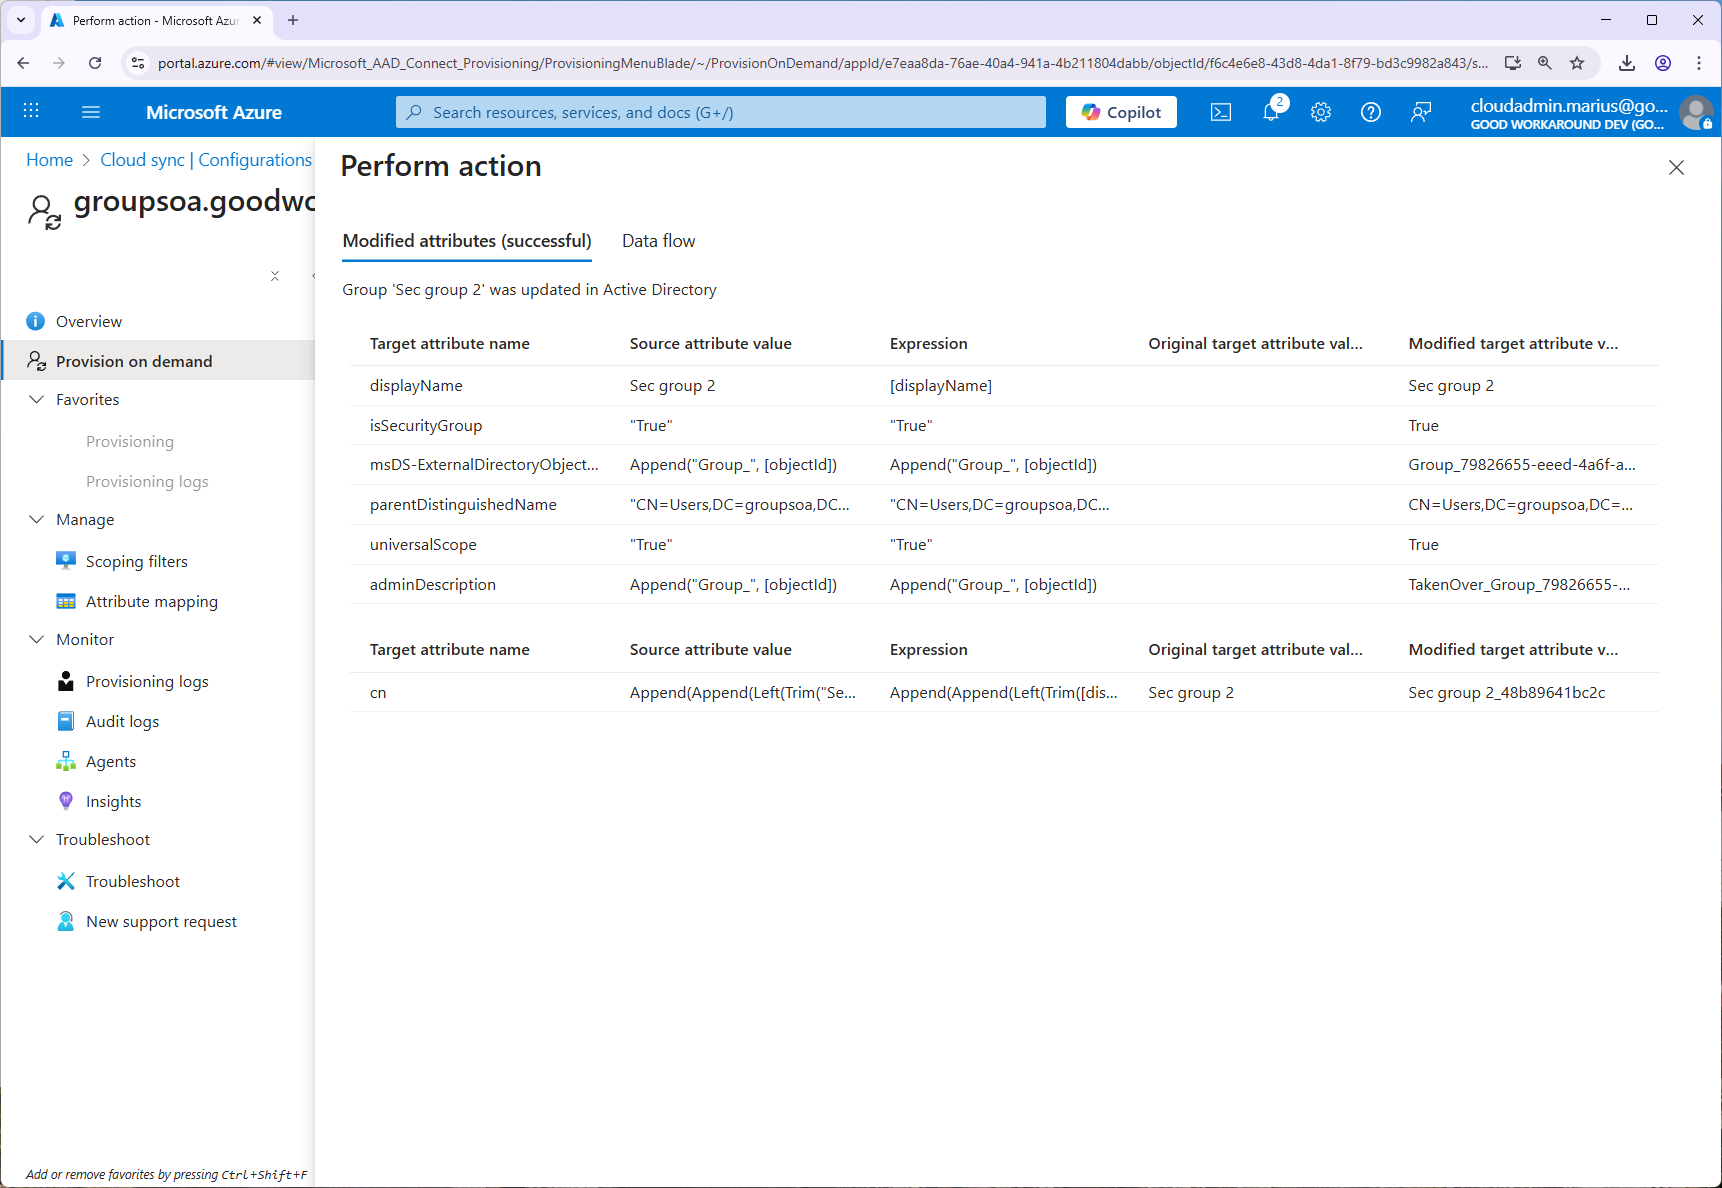This screenshot has width=1722, height=1188.
Task: Open Agents page
Action: [x=110, y=761]
